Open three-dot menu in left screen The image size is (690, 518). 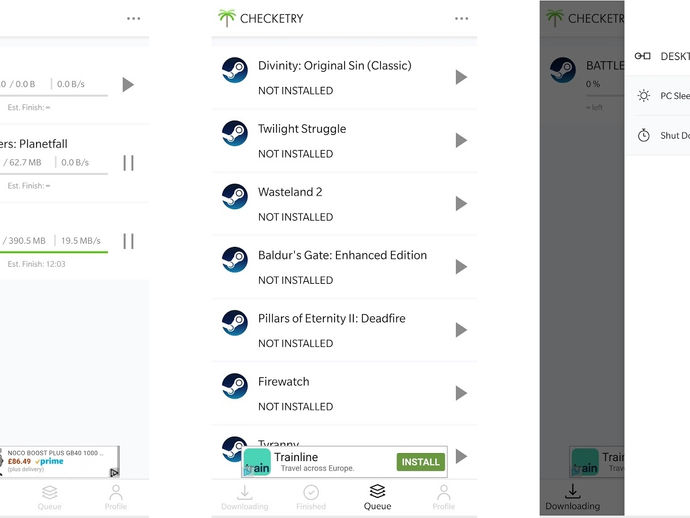click(133, 18)
